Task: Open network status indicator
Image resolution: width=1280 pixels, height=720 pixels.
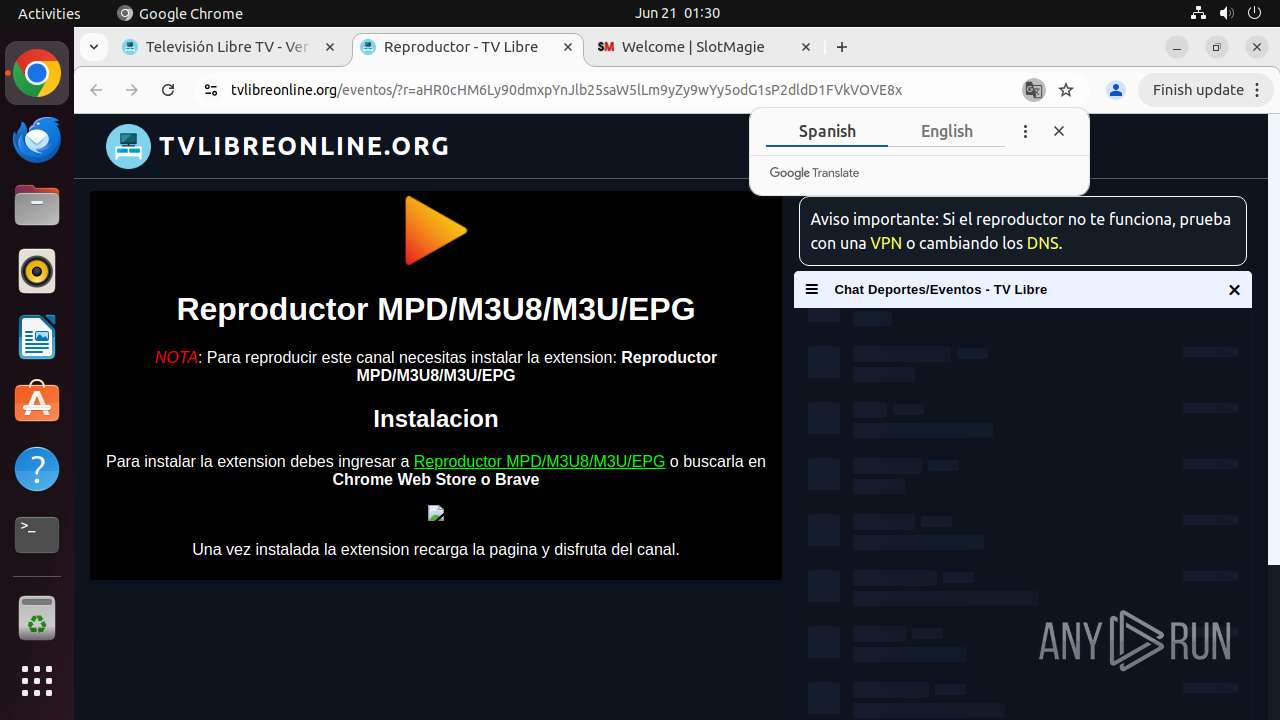Action: click(x=1198, y=13)
